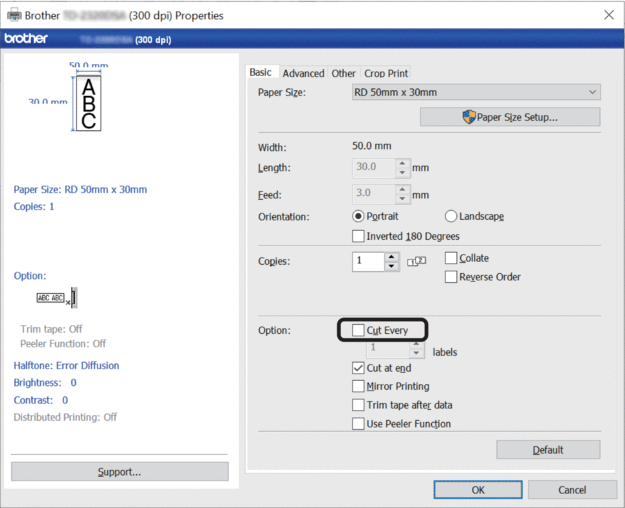This screenshot has width=625, height=508.
Task: Turn on Trim tape after data
Action: [x=359, y=405]
